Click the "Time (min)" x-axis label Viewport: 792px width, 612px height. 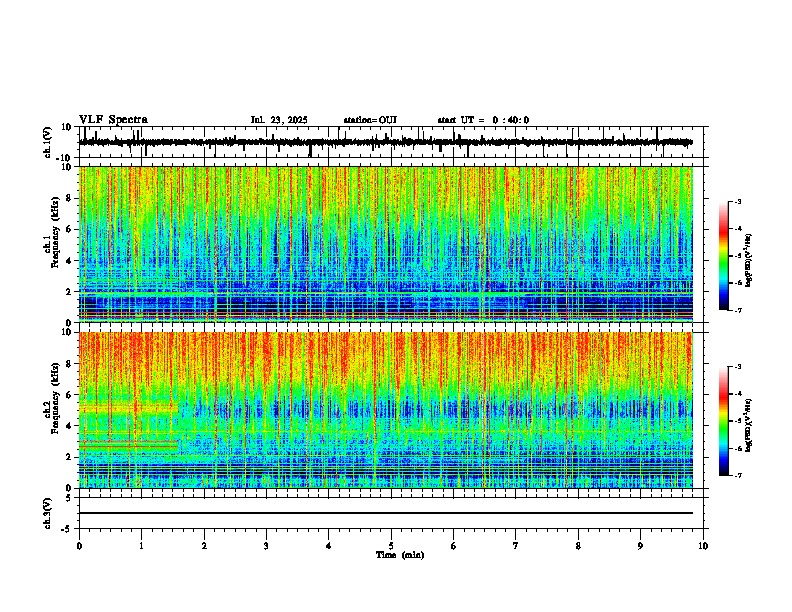400,555
